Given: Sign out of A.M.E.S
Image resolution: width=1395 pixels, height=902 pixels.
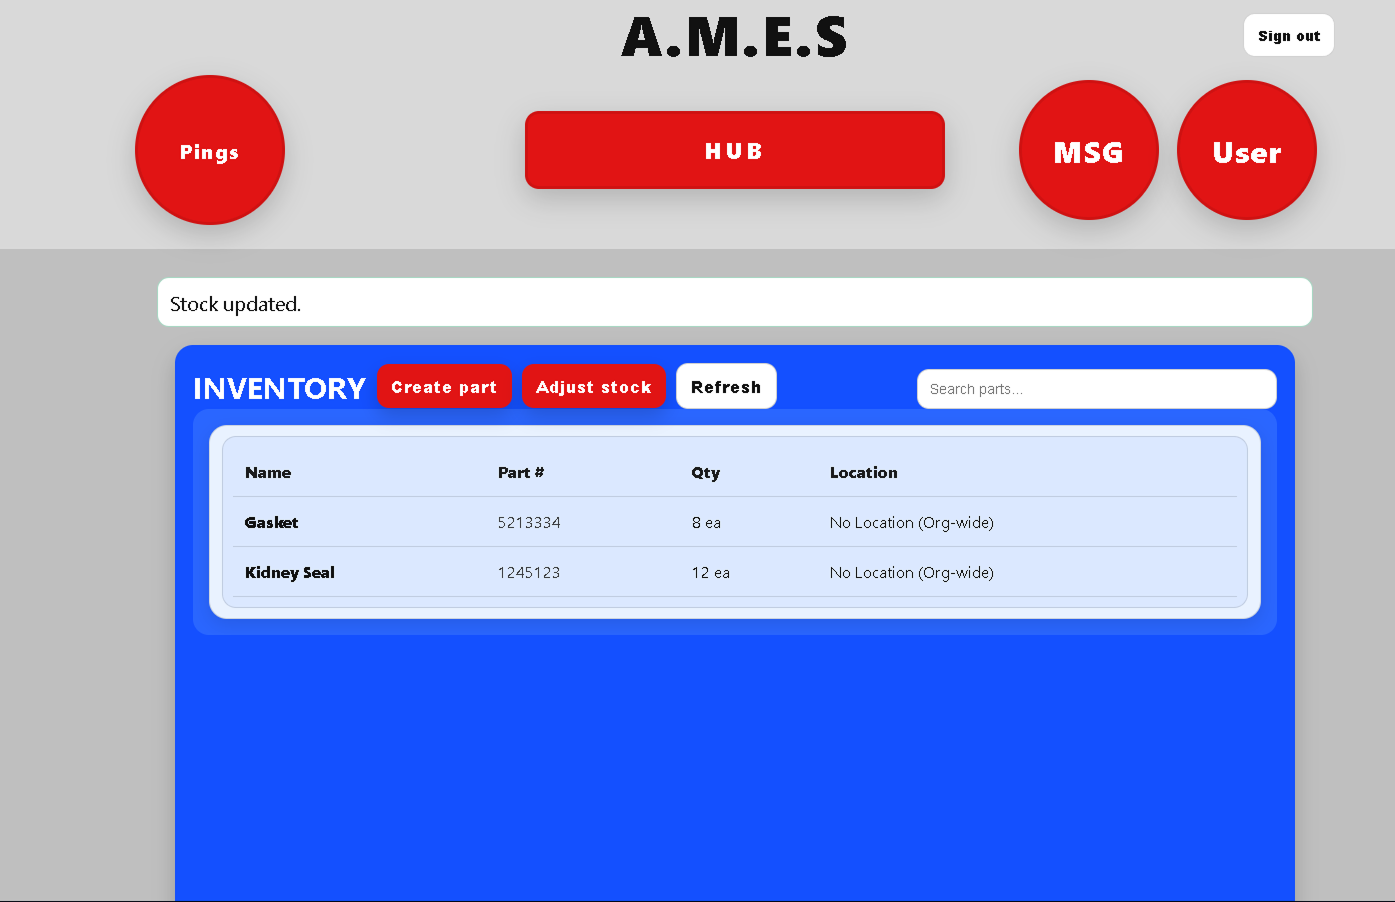Looking at the screenshot, I should [x=1288, y=35].
